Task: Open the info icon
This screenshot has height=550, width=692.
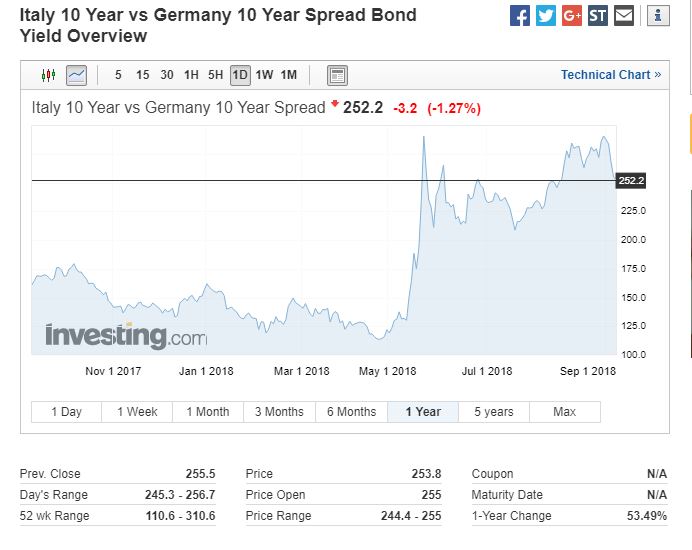Action: [x=658, y=16]
